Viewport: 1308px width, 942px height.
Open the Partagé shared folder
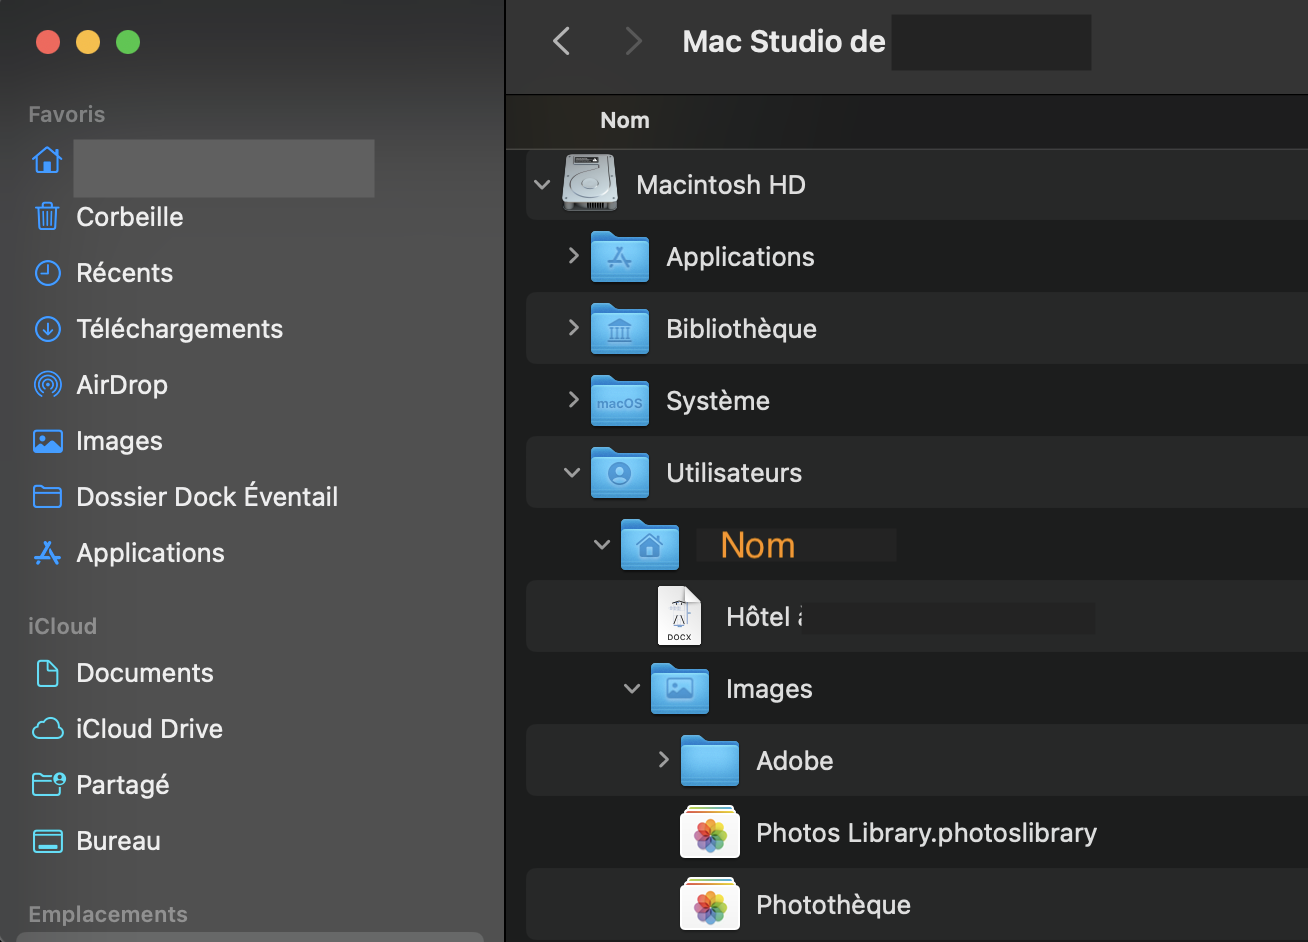pyautogui.click(x=122, y=785)
